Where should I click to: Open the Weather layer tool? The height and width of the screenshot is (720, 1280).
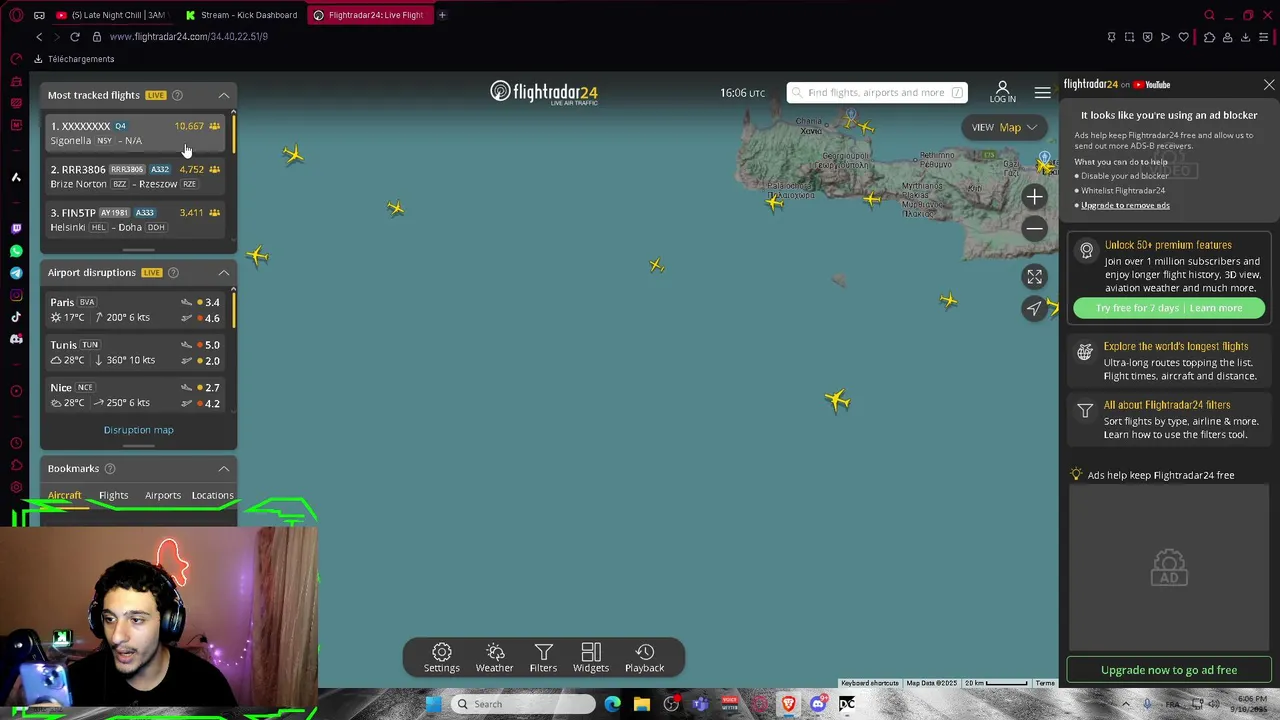(494, 658)
